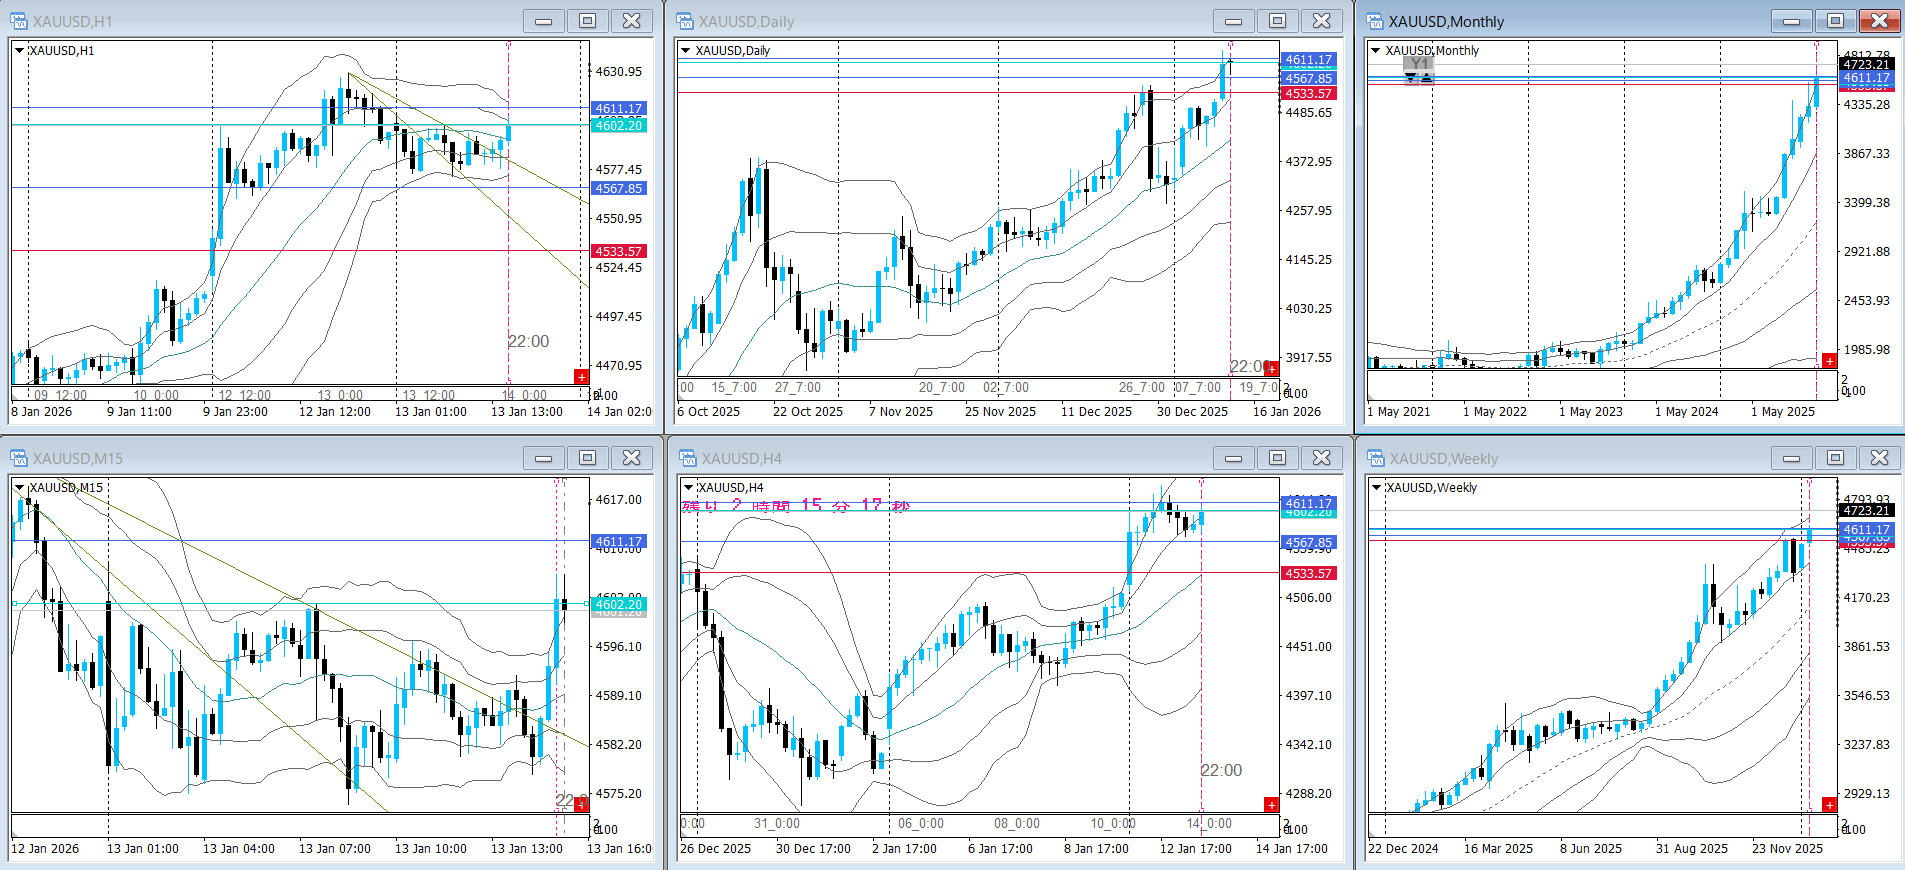Click the red plus icon in H4 chart
Viewport: 1905px width, 870px height.
pyautogui.click(x=1271, y=805)
